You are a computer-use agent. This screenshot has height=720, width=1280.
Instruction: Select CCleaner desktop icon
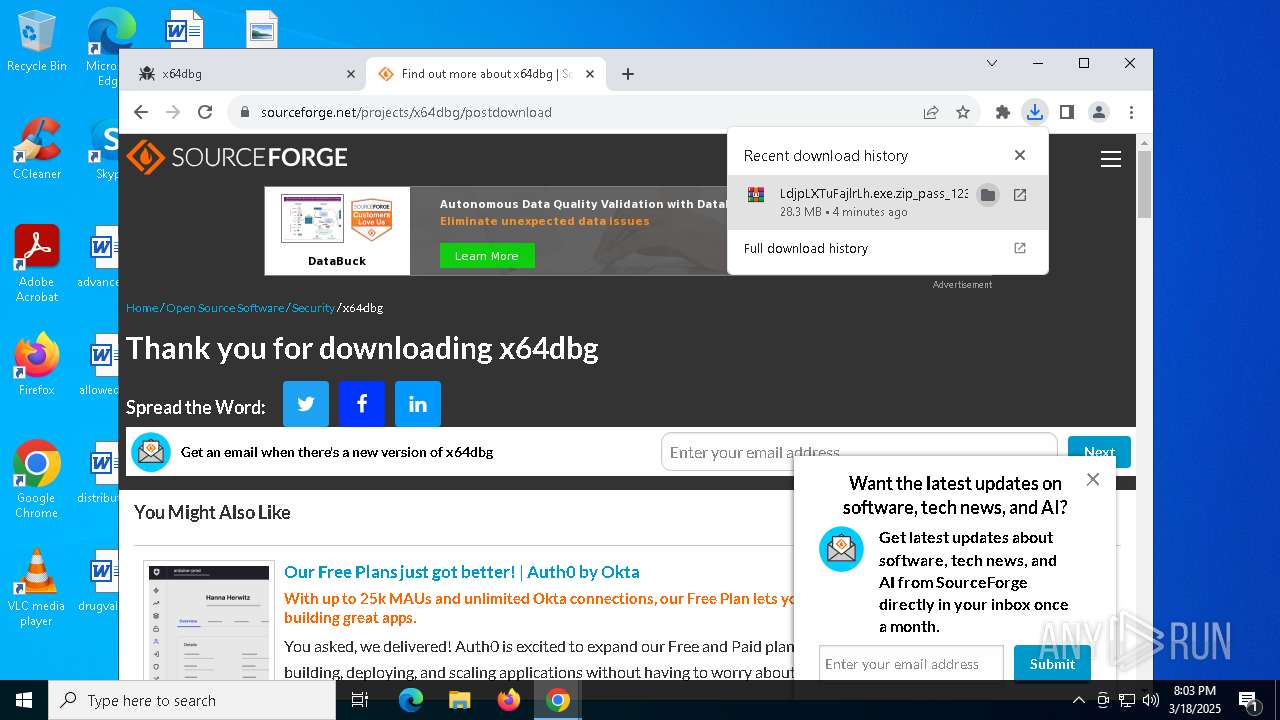(37, 148)
